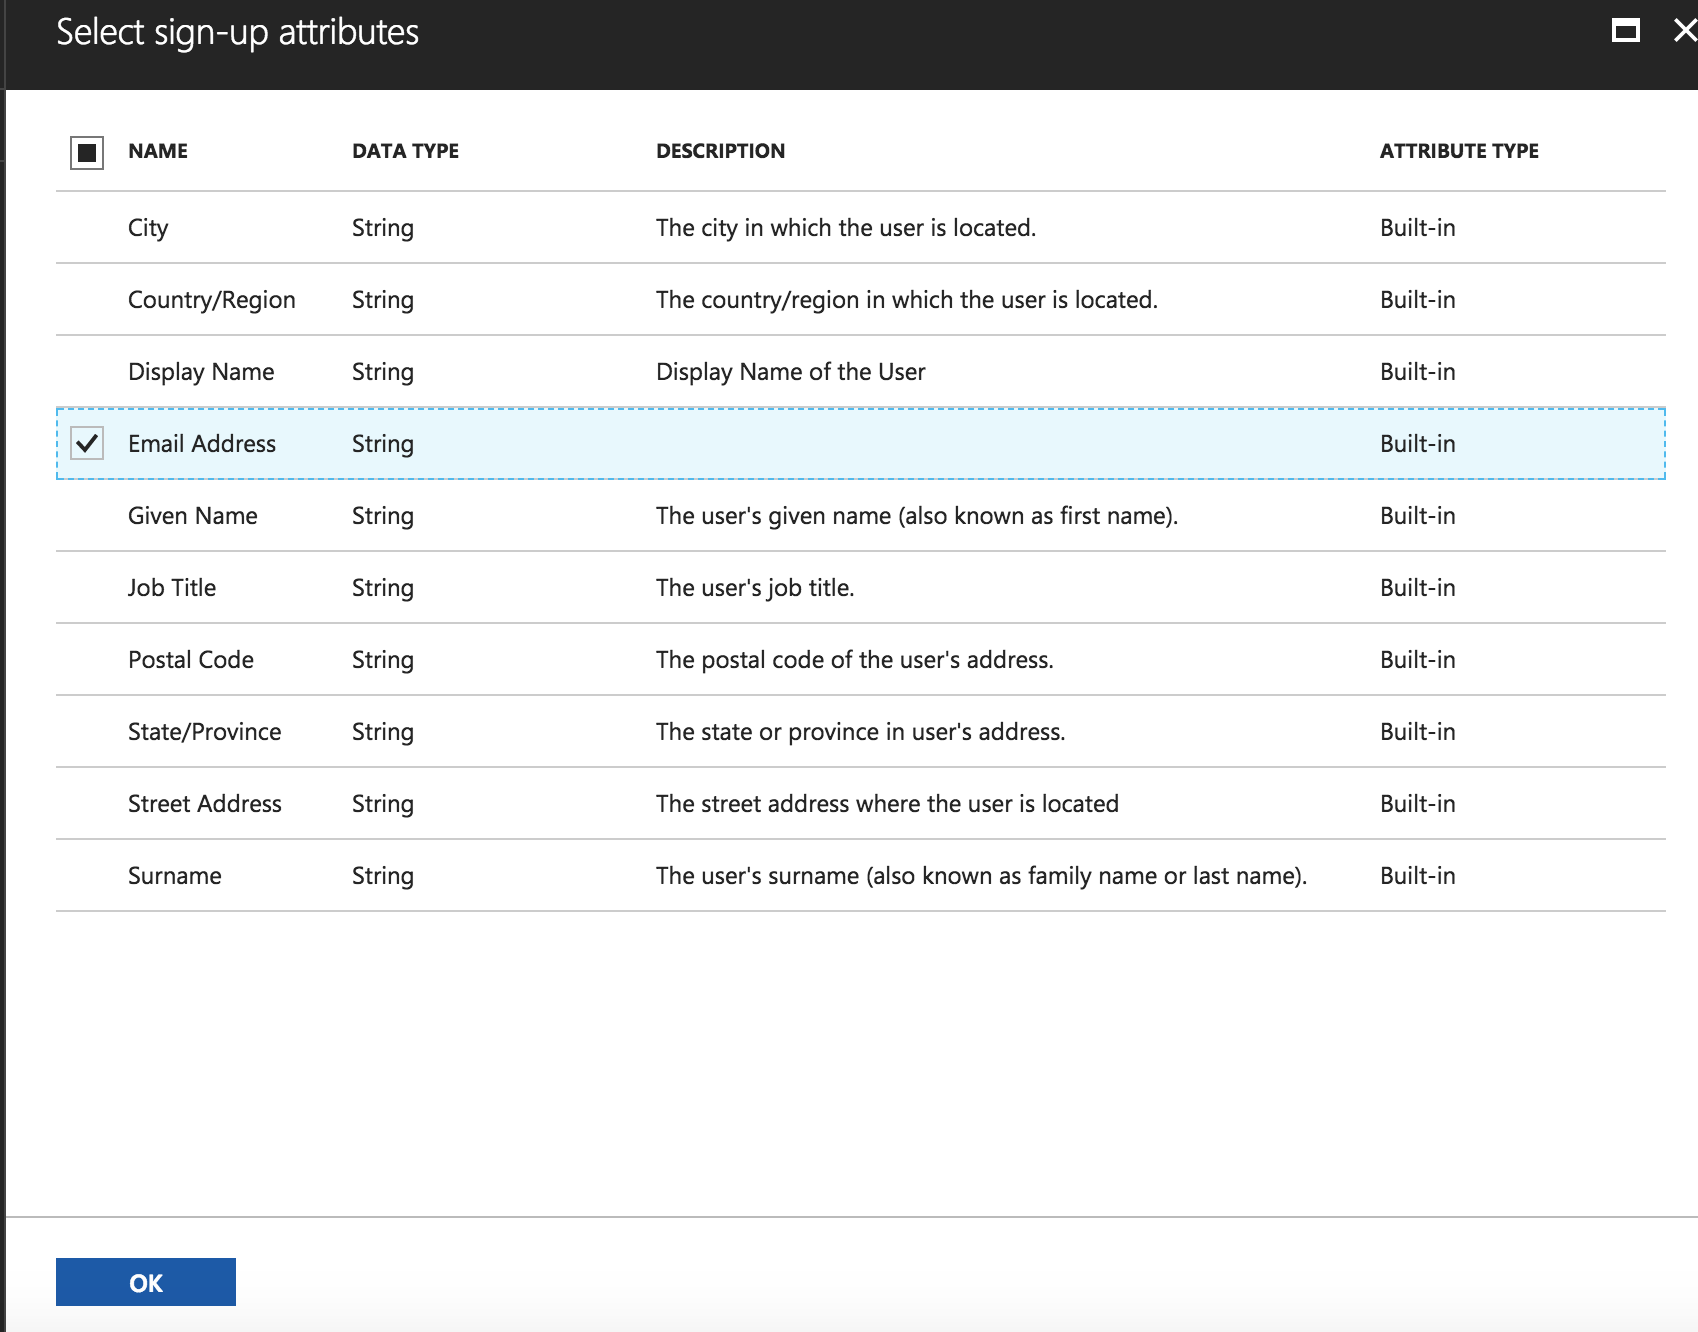Uncheck the Email Address checkbox

[87, 443]
